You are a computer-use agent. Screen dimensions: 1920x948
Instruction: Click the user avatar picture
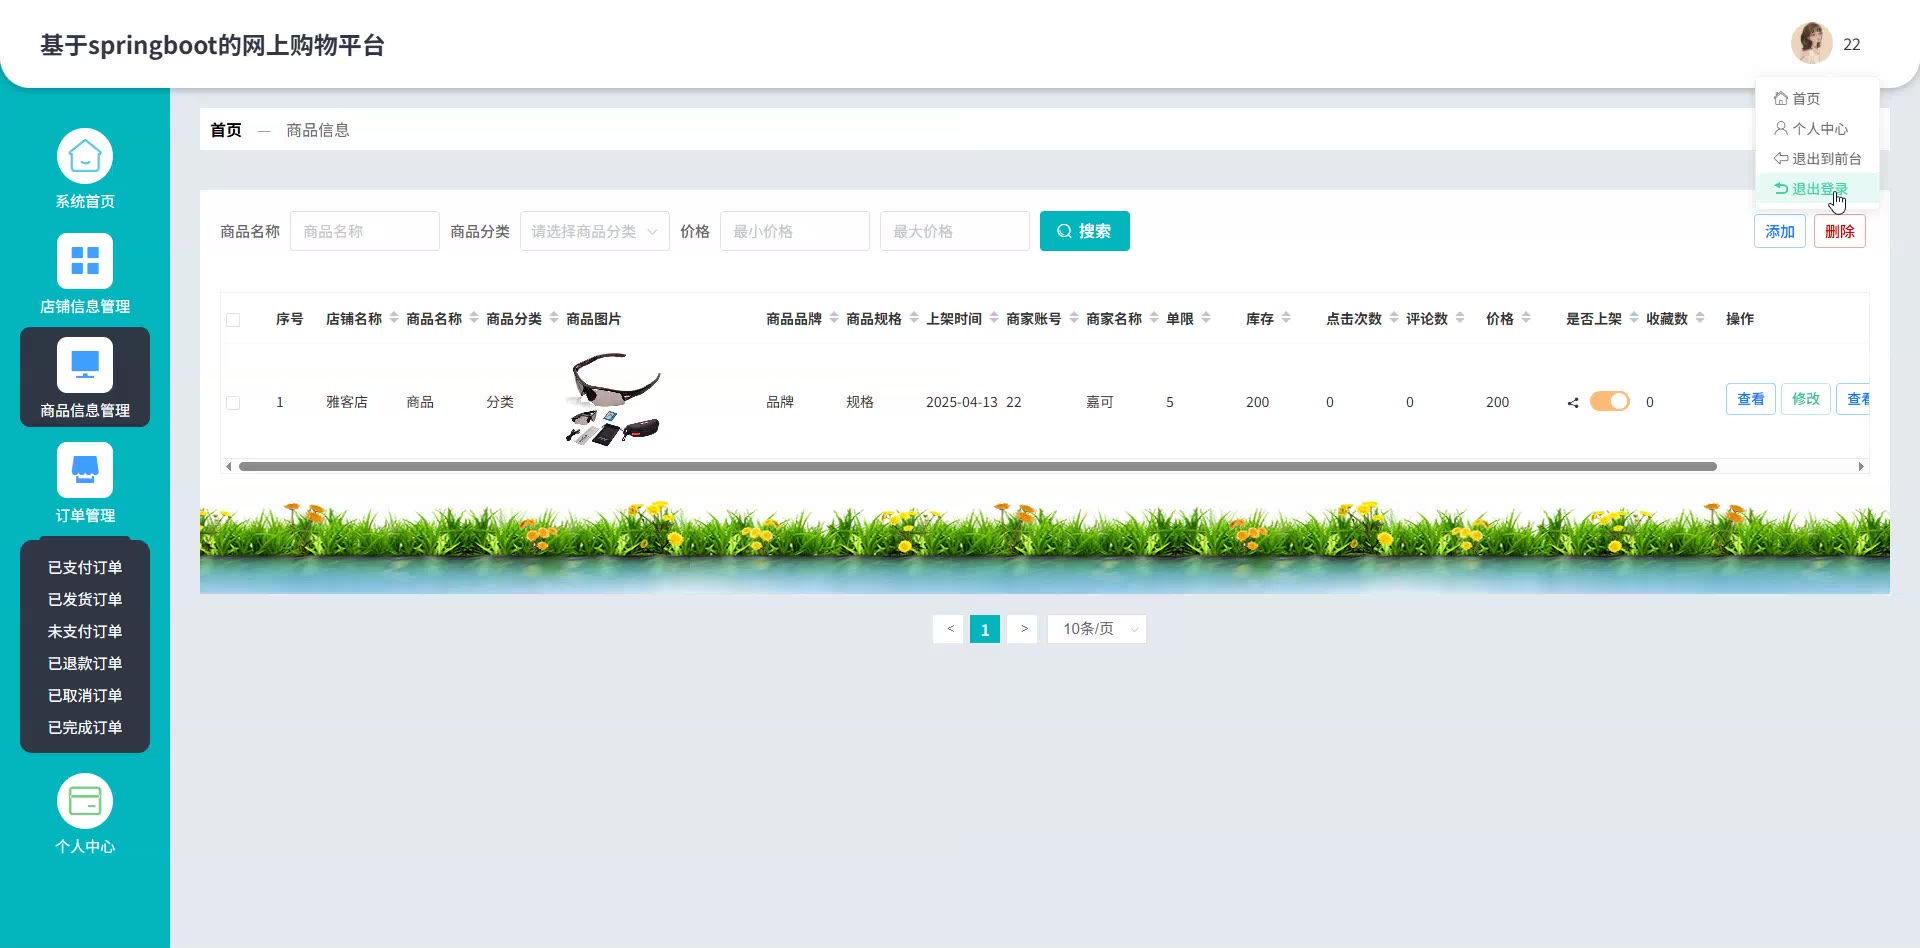[1811, 43]
